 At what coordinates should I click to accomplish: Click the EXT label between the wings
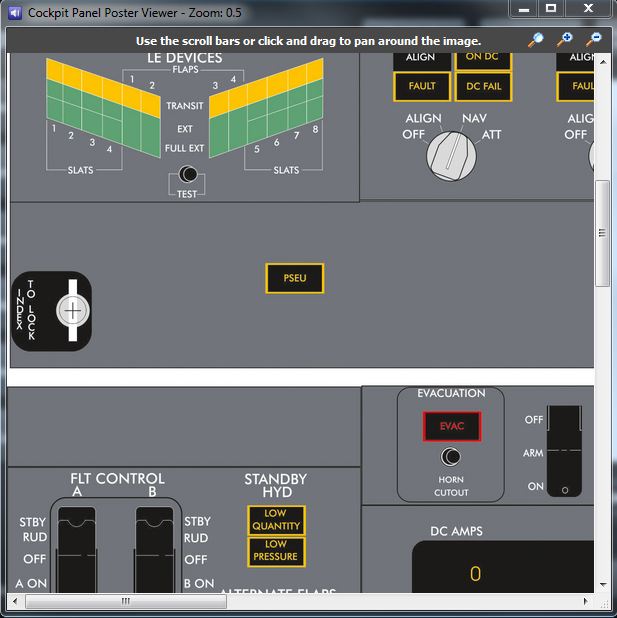pyautogui.click(x=185, y=129)
